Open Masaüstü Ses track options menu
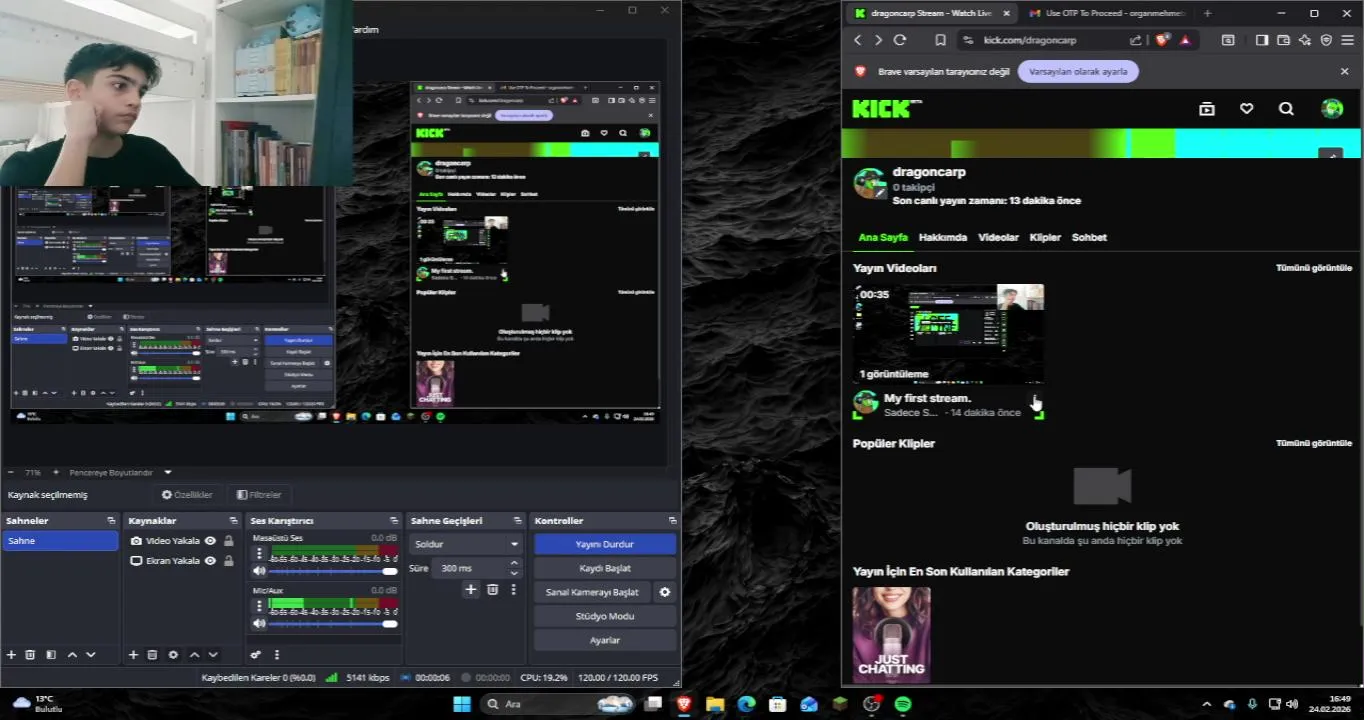This screenshot has height=720, width=1364. [259, 552]
